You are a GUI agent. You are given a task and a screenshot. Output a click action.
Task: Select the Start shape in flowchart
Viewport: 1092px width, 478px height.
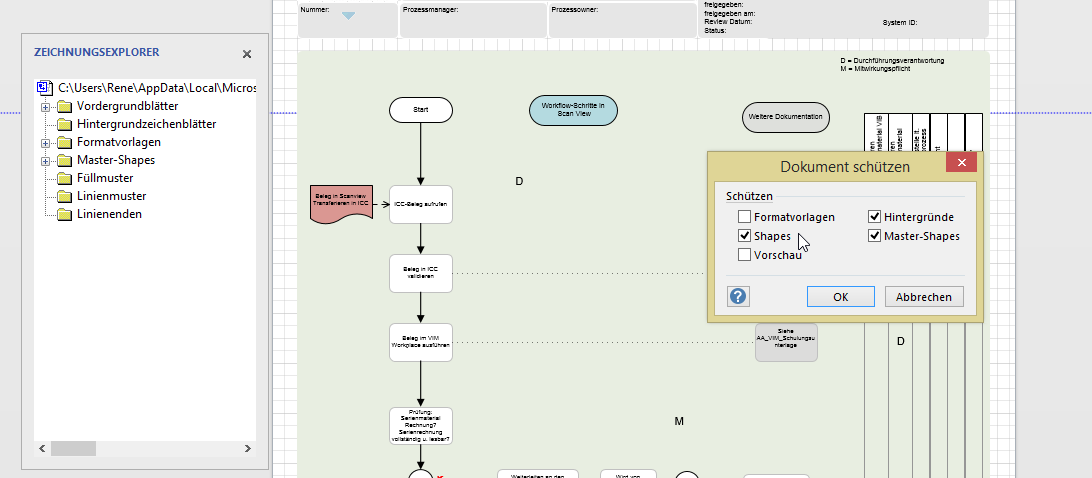420,110
